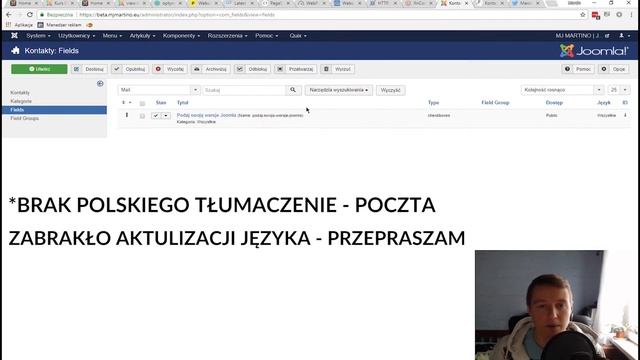640x360 pixels.
Task: Click the Szukaj search input field
Action: (x=243, y=90)
